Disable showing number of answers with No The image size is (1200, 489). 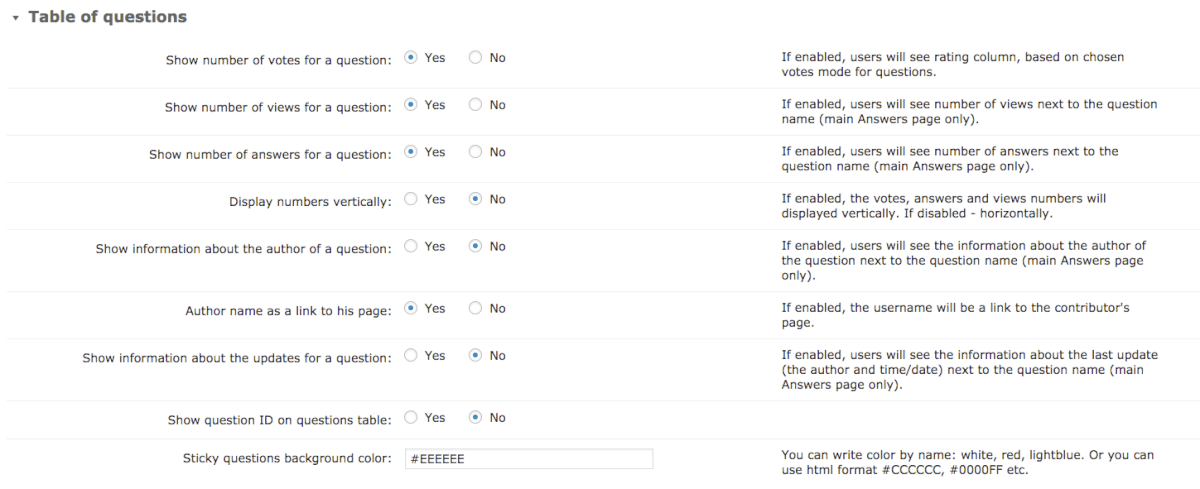point(475,152)
